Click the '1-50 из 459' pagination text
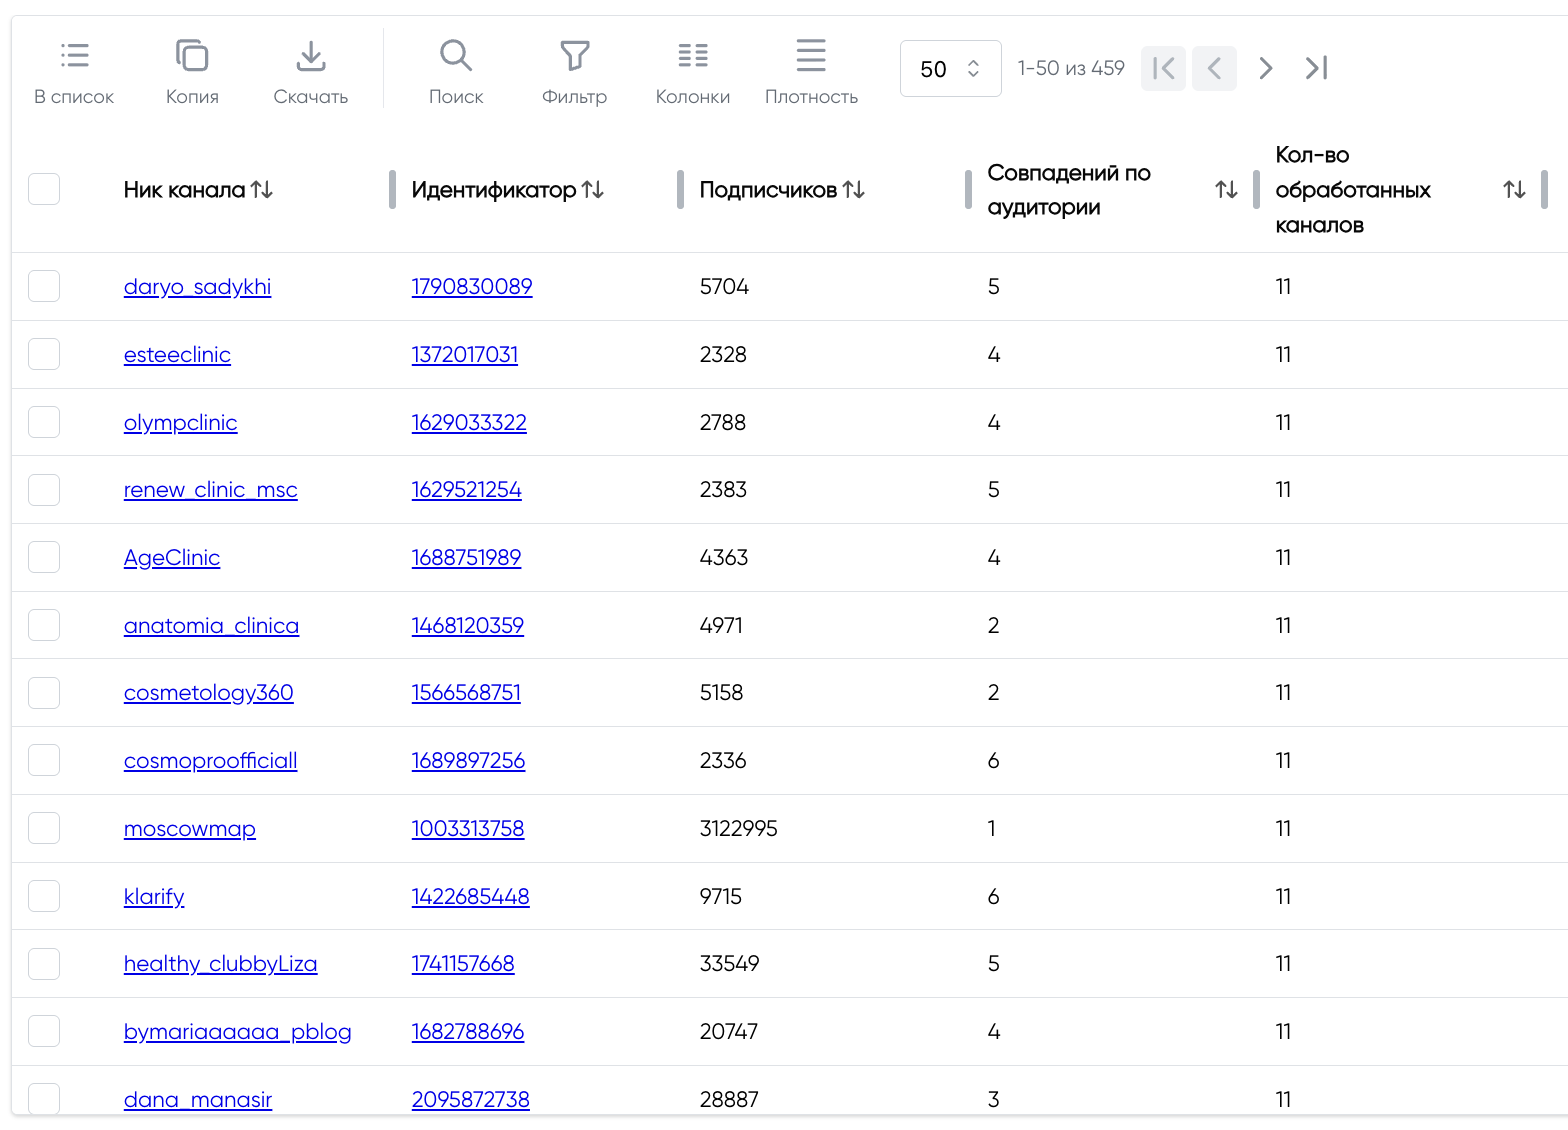1568x1130 pixels. pos(1071,68)
